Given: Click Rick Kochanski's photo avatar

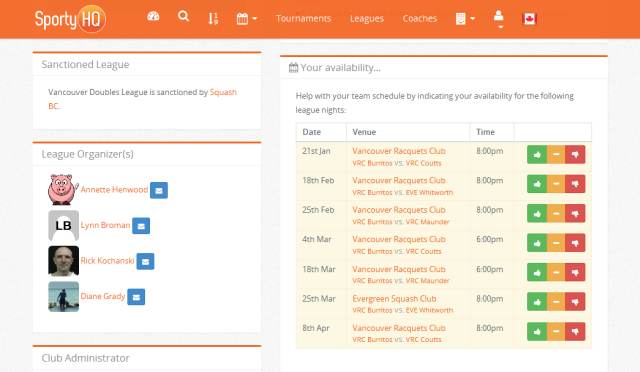Looking at the screenshot, I should (x=63, y=261).
